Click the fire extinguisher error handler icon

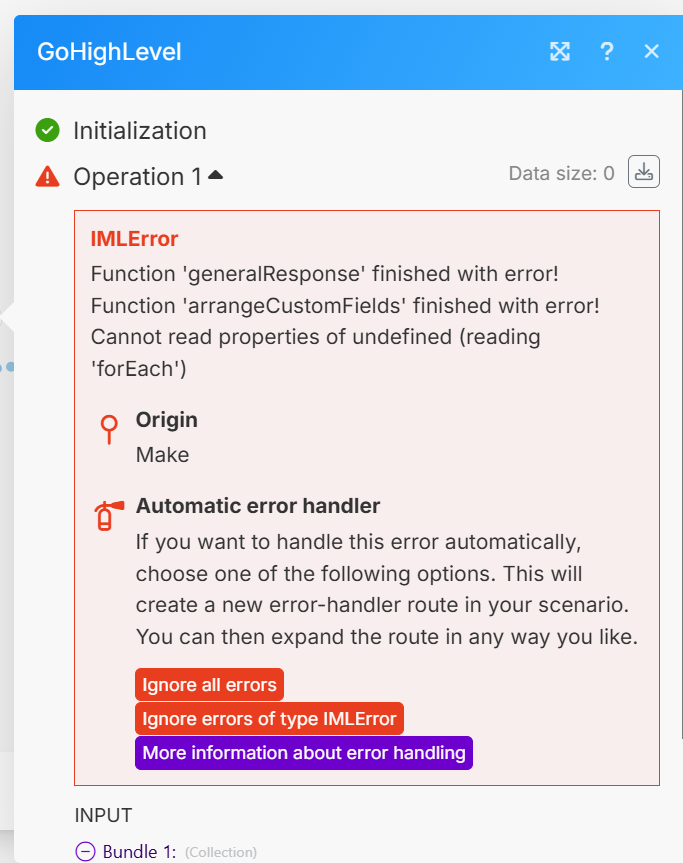(106, 515)
